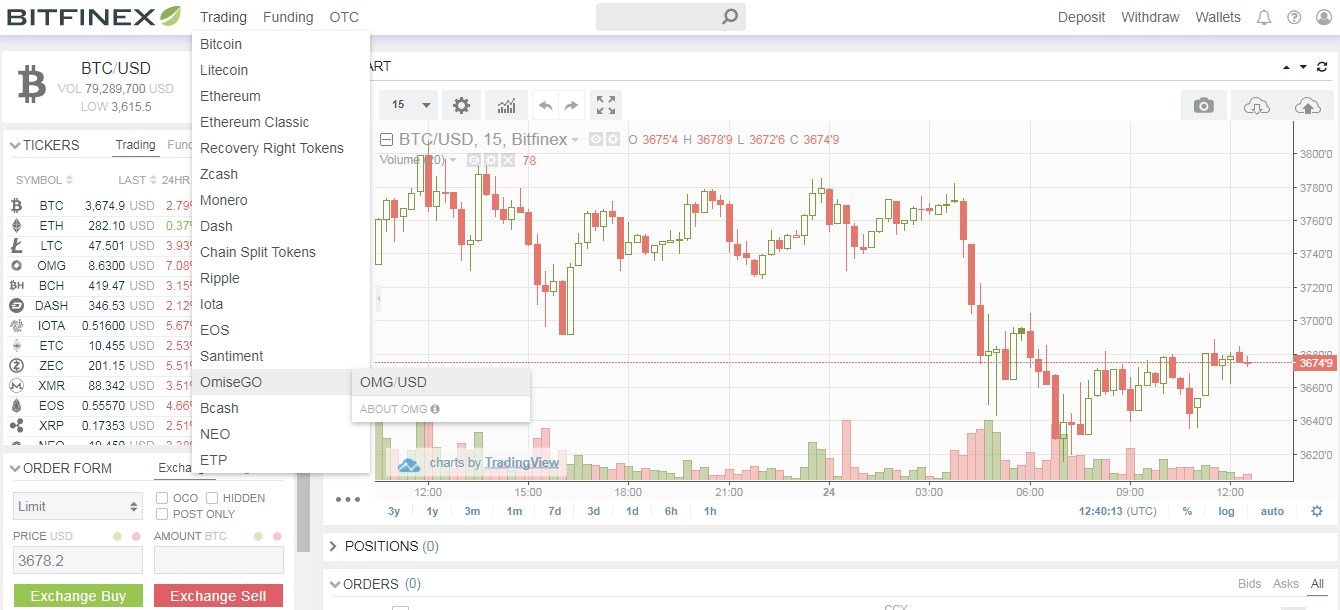
Task: Undo last chart action with arrow icon
Action: point(546,104)
